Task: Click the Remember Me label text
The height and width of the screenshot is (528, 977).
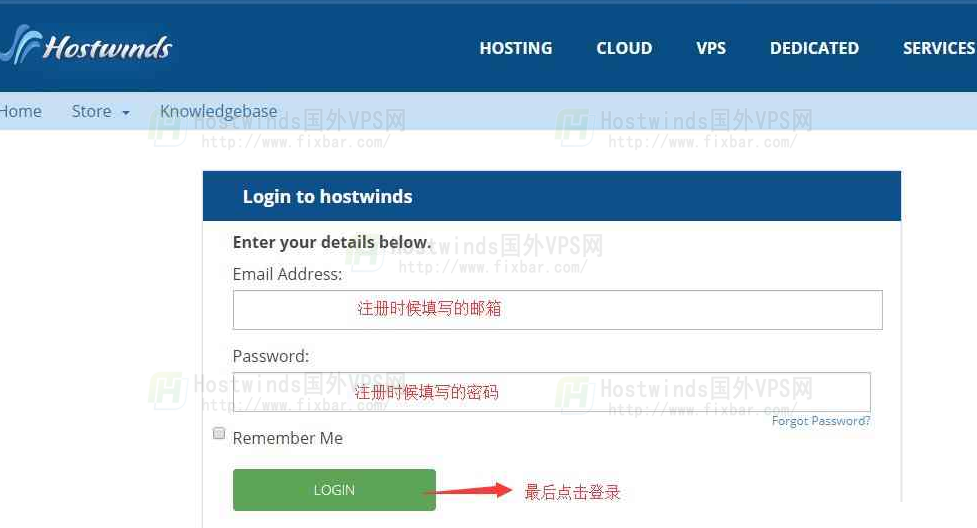Action: click(x=288, y=438)
